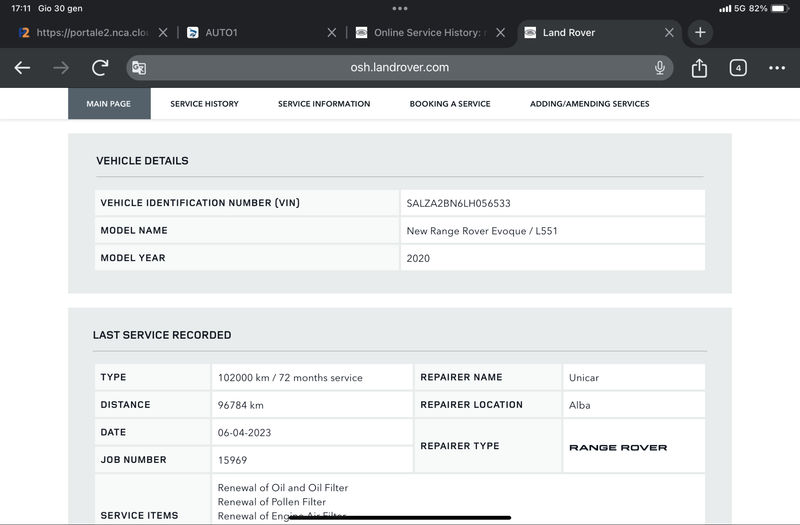This screenshot has width=800, height=525.
Task: Open the SERVICE INFORMATION navigation item
Action: pos(324,104)
